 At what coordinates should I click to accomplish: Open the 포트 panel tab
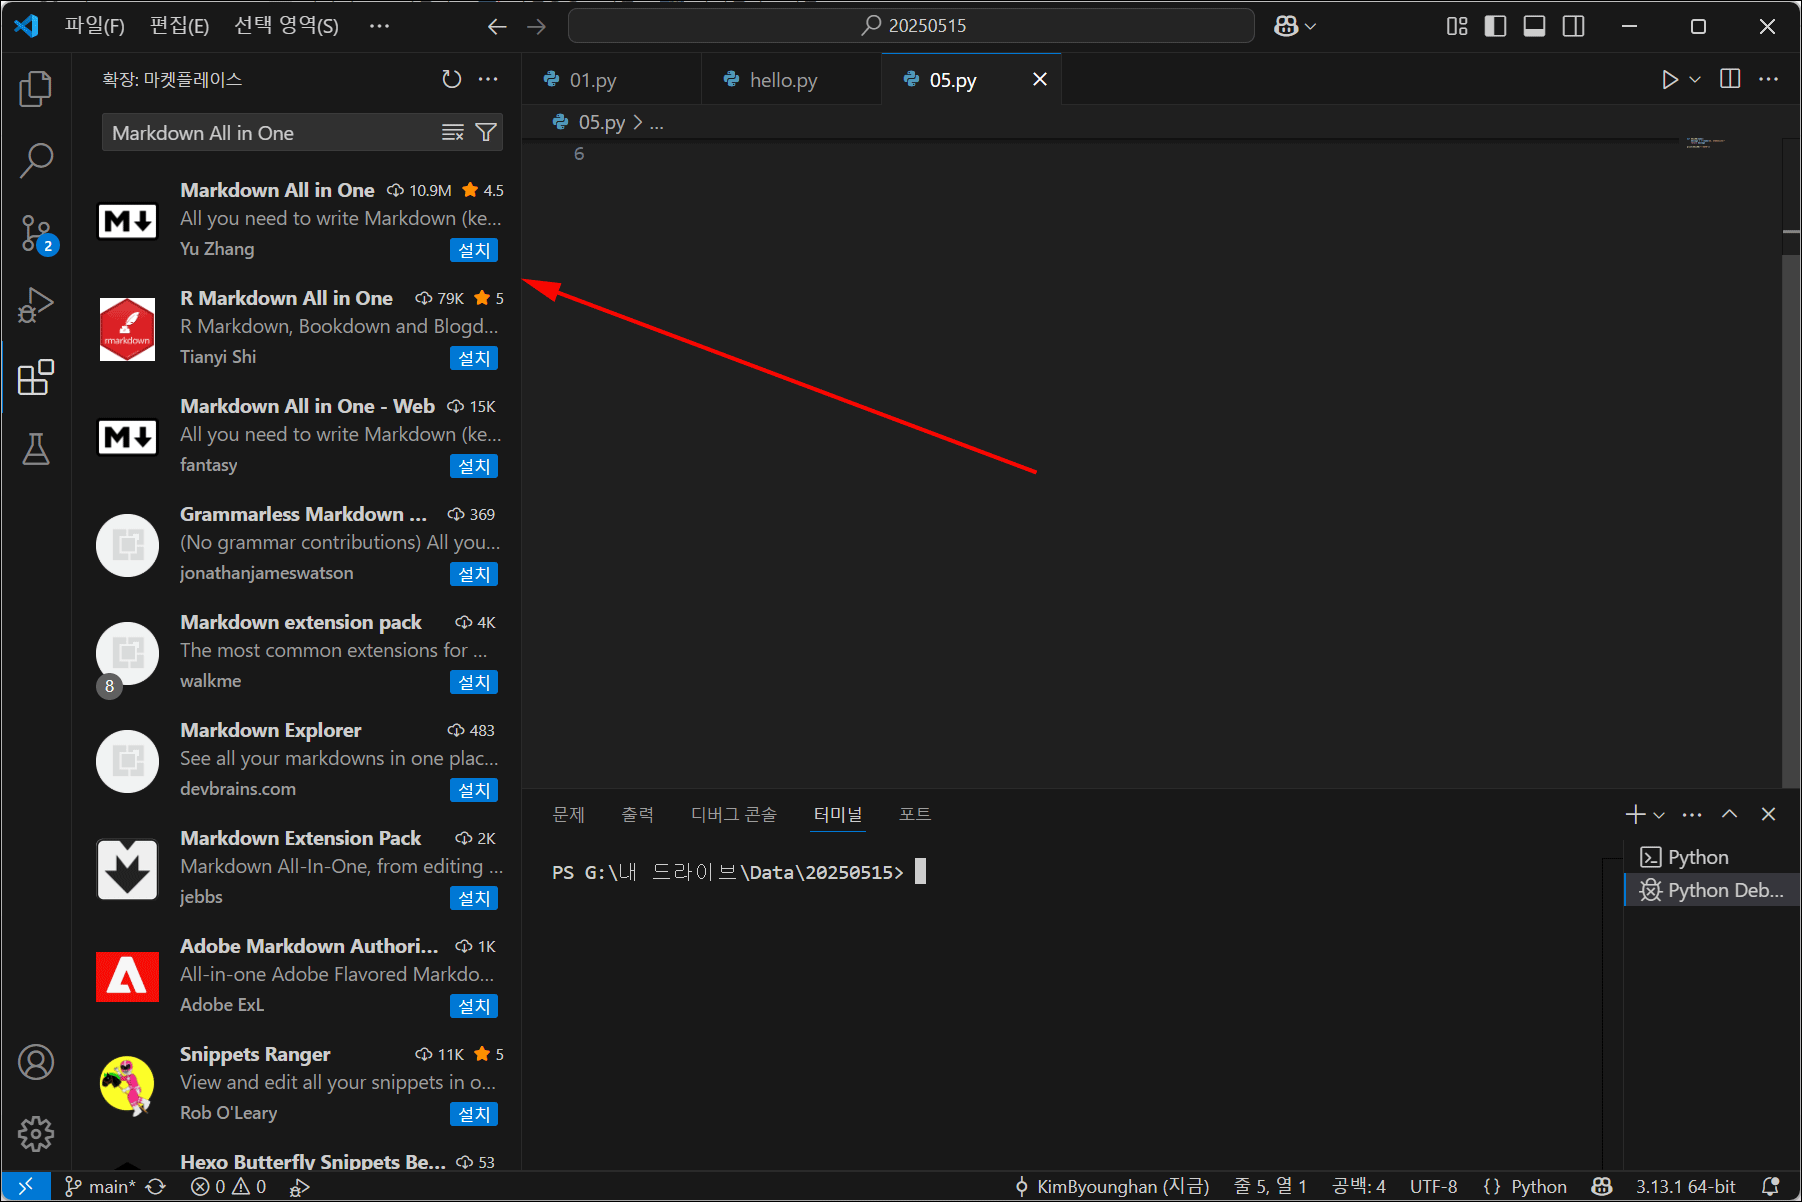[915, 814]
